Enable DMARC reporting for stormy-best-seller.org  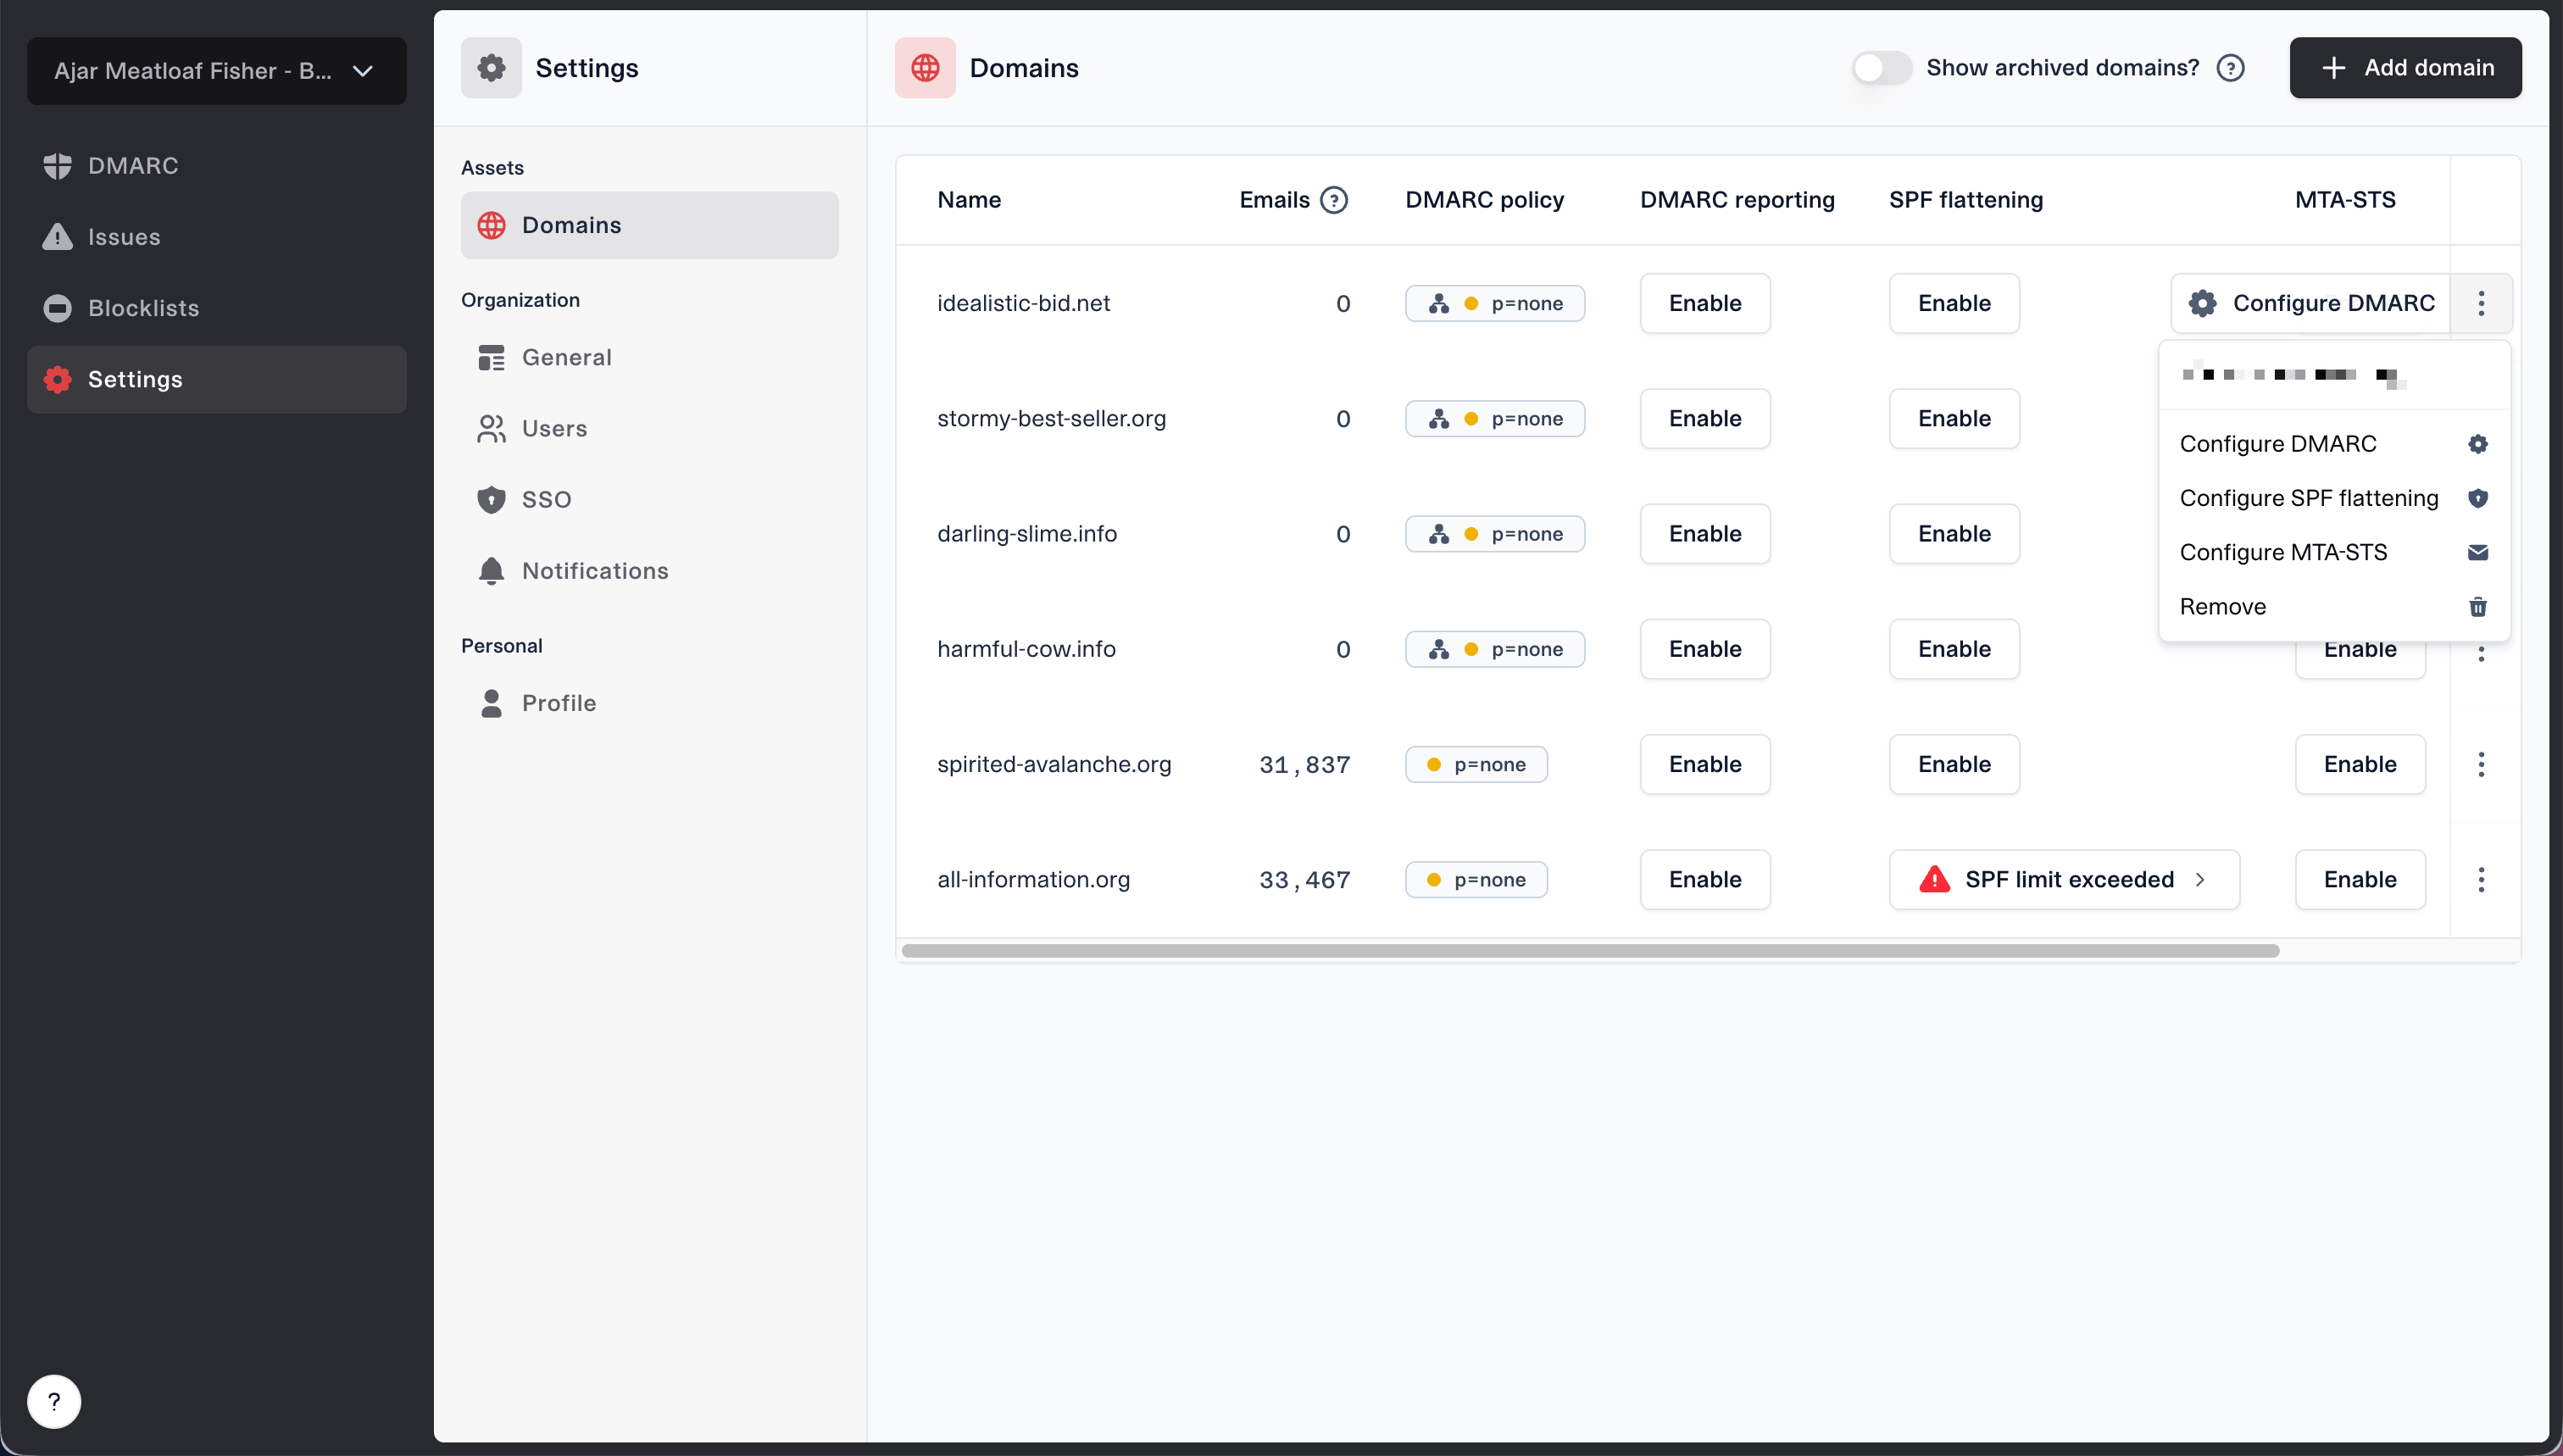point(1704,419)
